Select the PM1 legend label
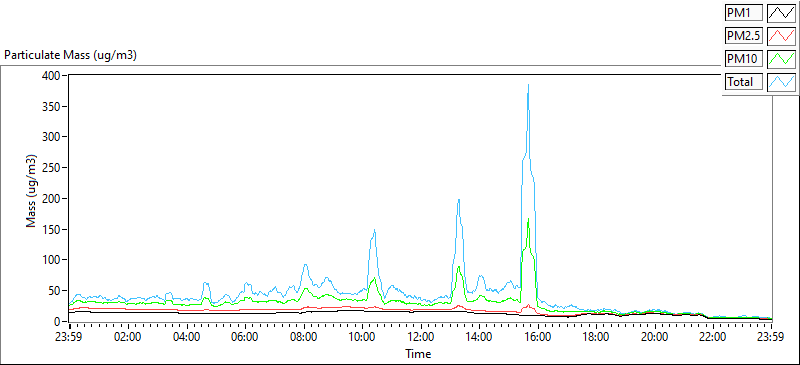800x365 pixels. tap(744, 13)
